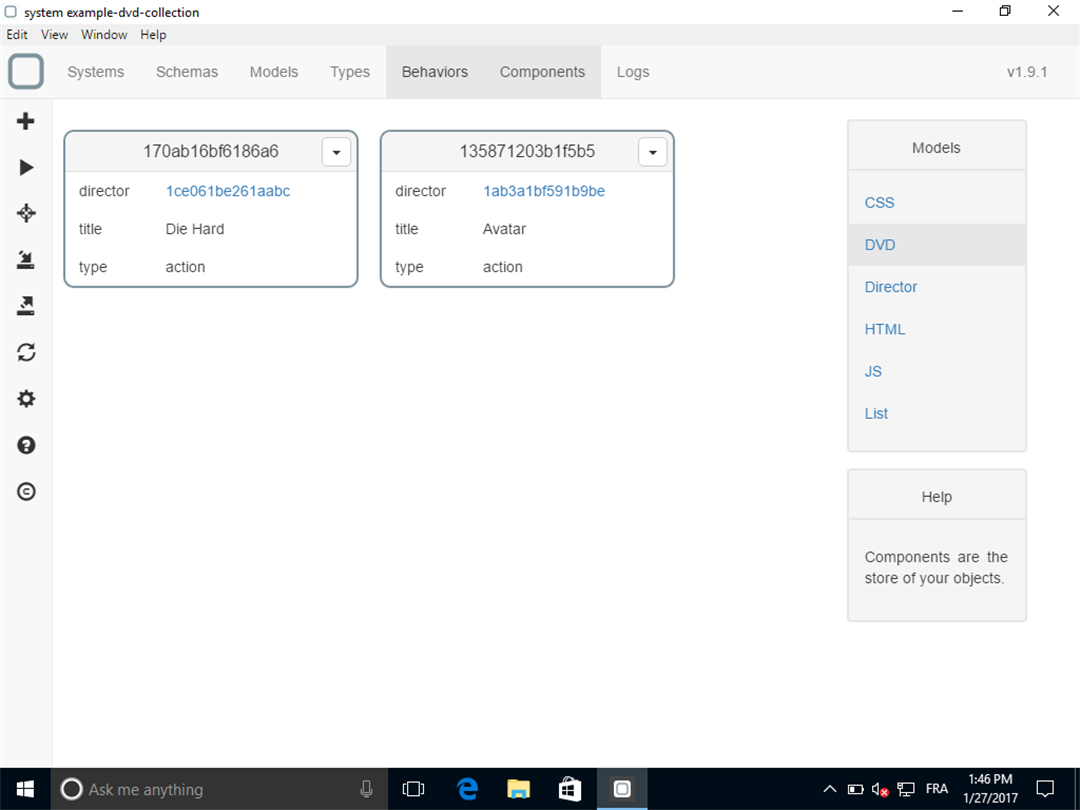Follow director link 1ce061be261aabc

228,191
